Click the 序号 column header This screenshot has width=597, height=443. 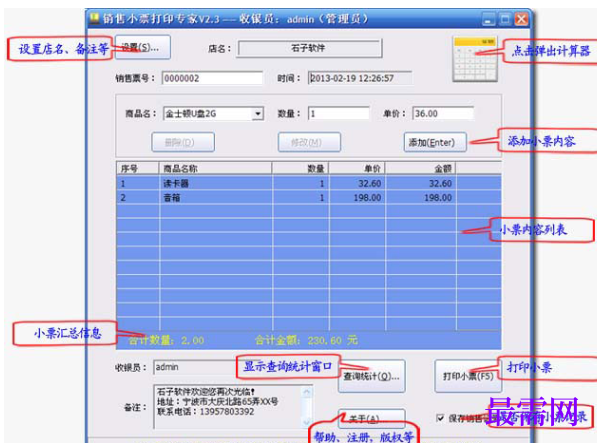tap(137, 168)
